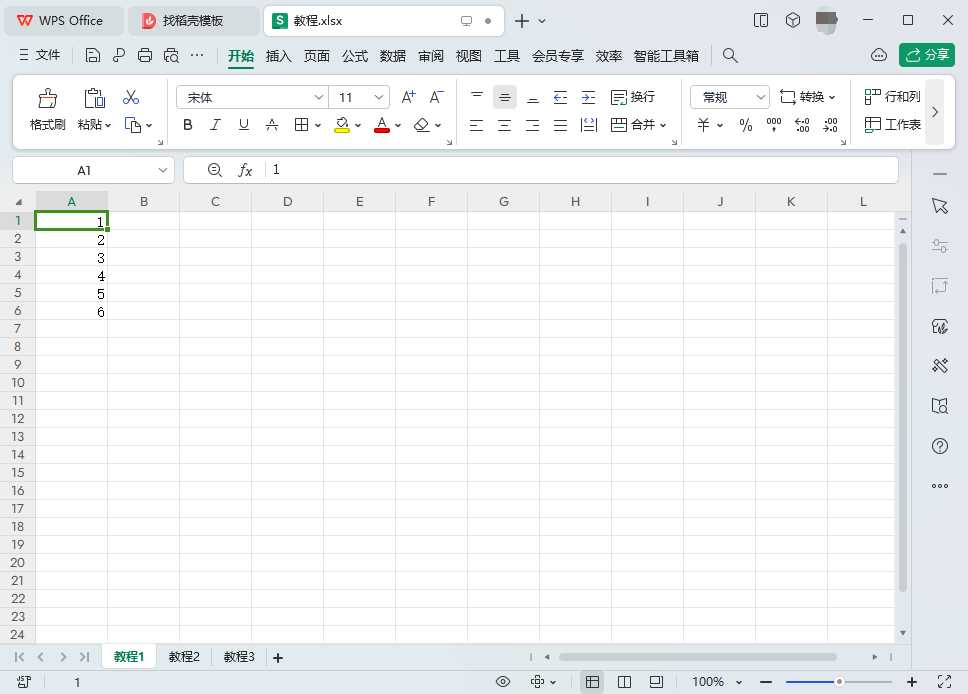Image resolution: width=968 pixels, height=694 pixels.
Task: Click the Cut scissors icon
Action: [x=131, y=97]
